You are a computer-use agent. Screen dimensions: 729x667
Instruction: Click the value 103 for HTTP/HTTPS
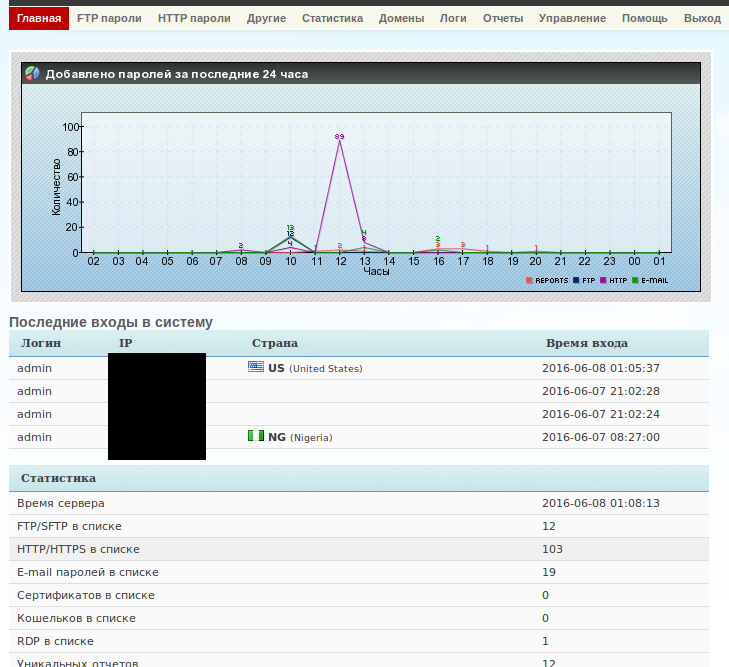click(552, 549)
